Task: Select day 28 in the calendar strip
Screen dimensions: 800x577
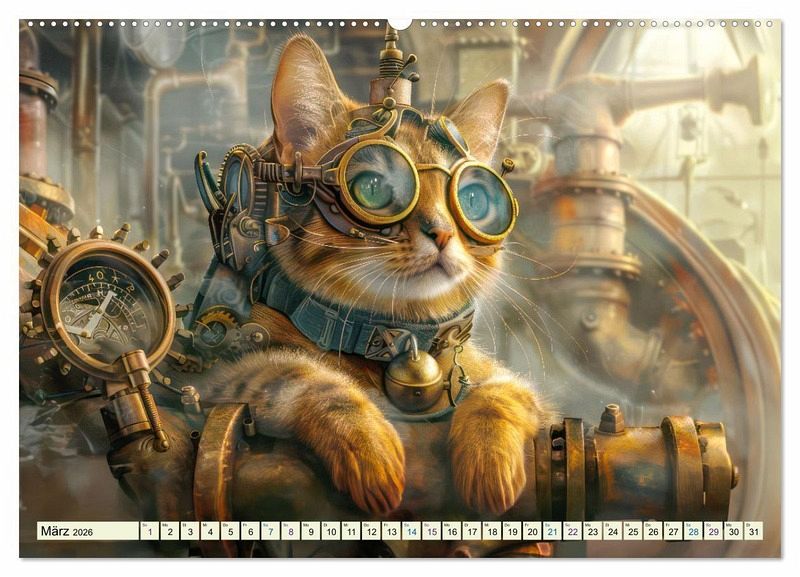Action: point(694,532)
